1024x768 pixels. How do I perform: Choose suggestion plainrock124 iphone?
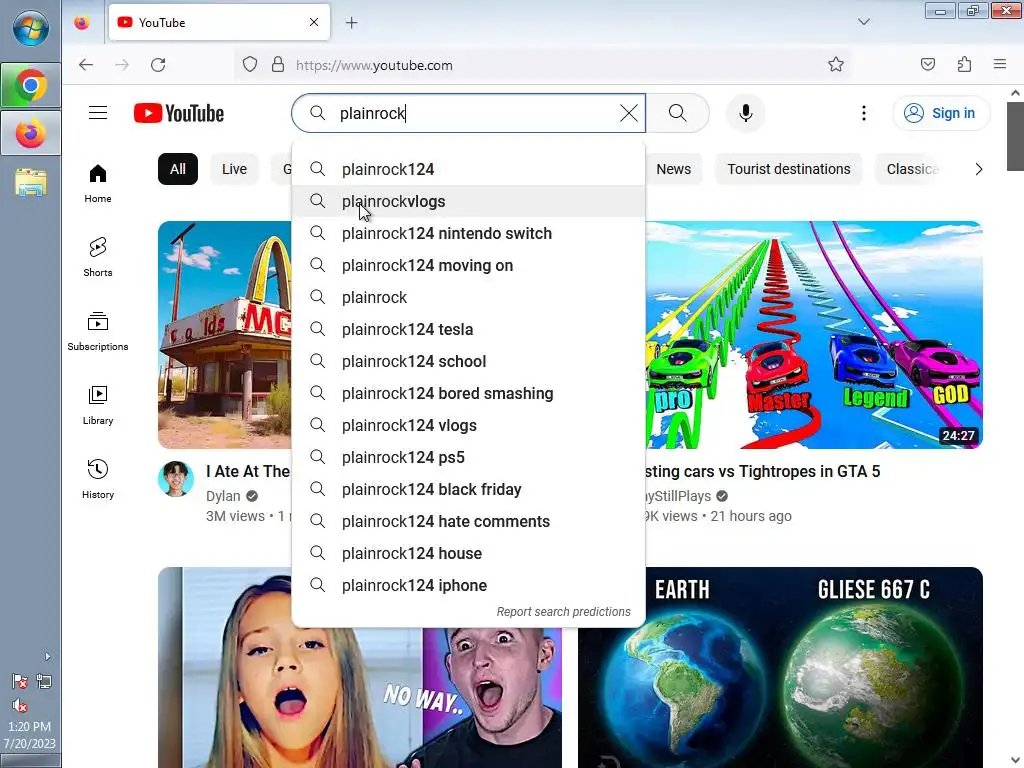coord(468,585)
